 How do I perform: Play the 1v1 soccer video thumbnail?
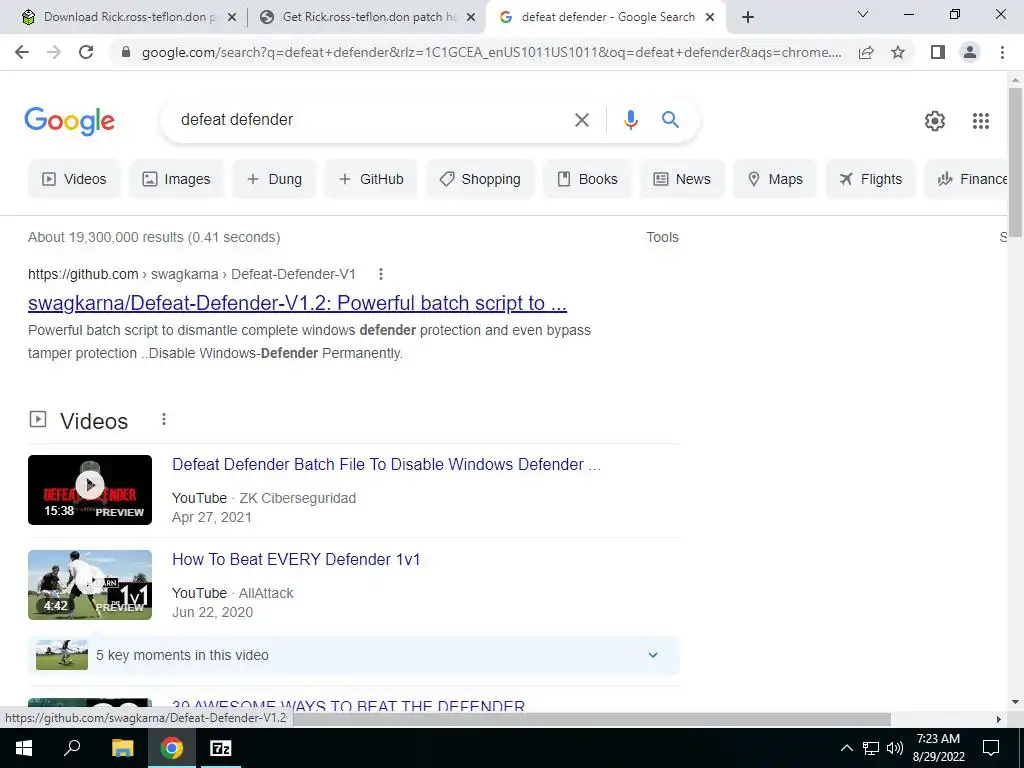pos(90,584)
